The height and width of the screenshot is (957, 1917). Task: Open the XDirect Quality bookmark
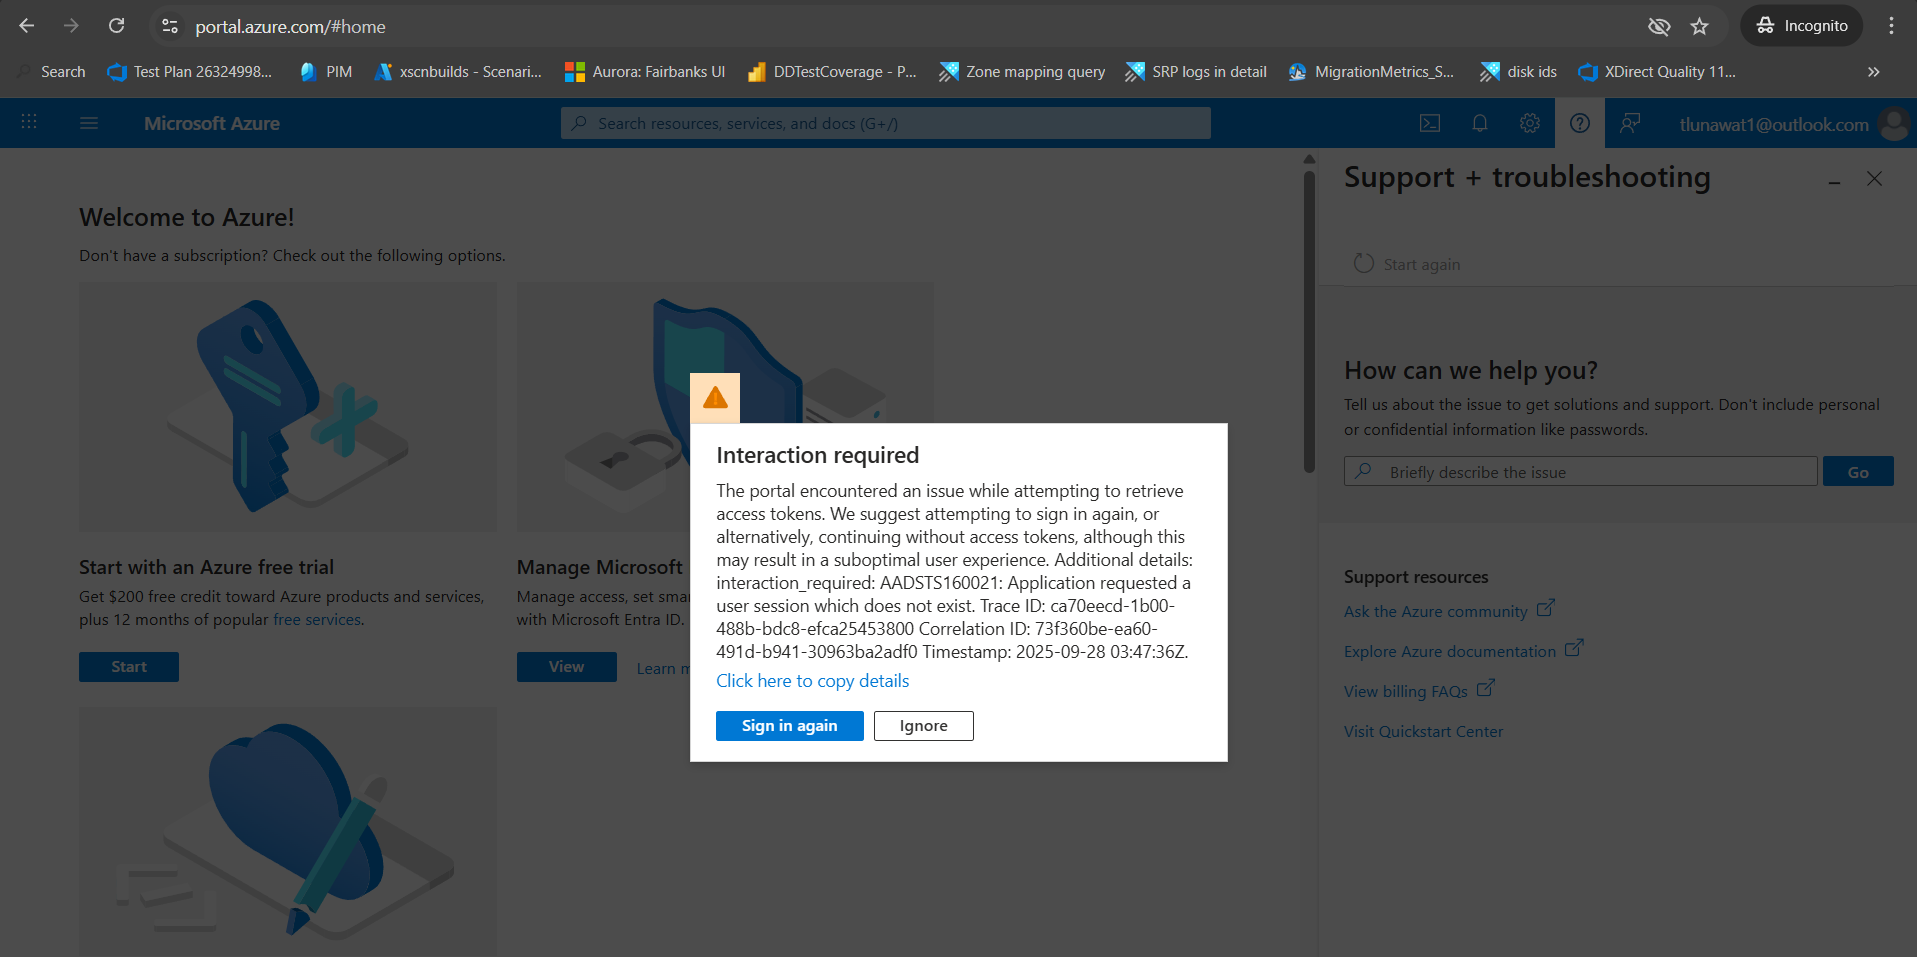1657,72
